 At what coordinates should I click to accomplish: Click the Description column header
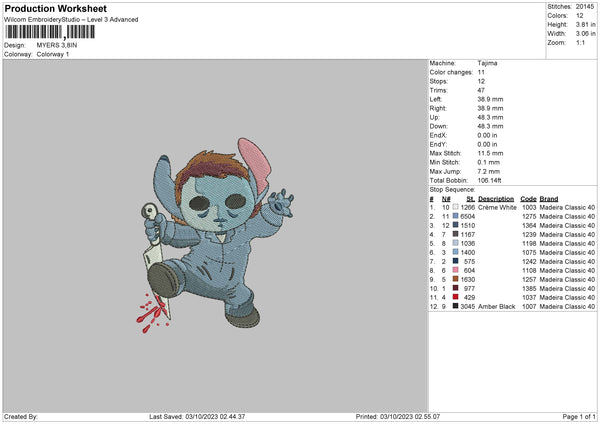coord(496,198)
